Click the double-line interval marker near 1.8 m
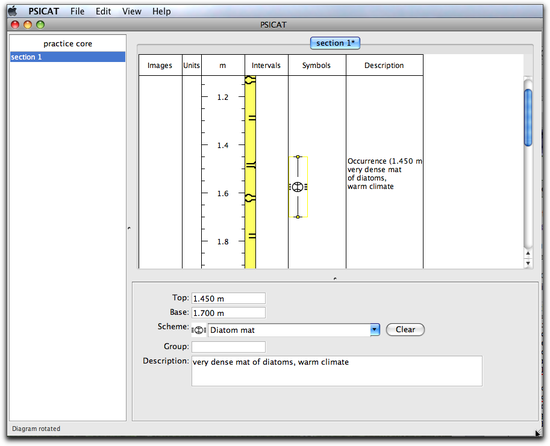 (252, 236)
